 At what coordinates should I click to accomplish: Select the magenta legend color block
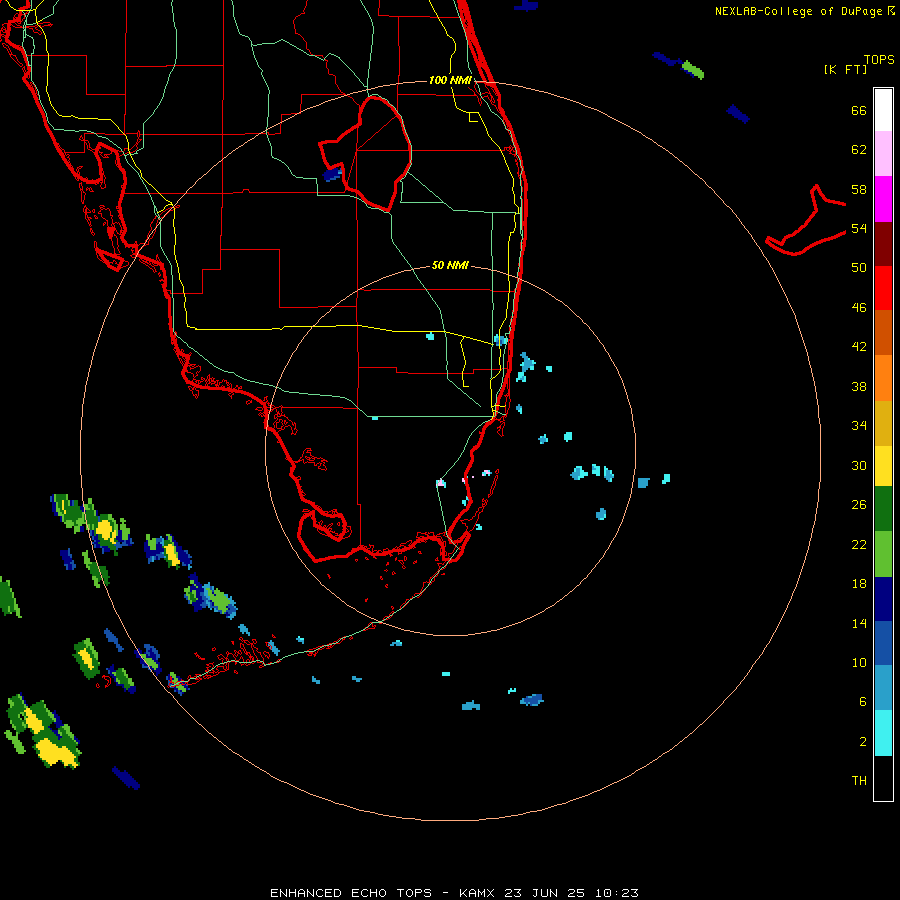point(883,199)
